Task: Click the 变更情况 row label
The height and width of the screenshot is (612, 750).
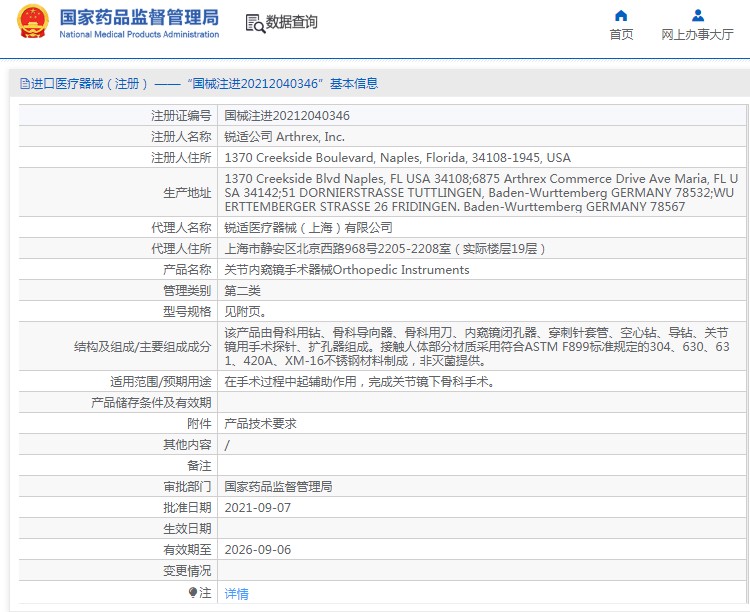Action: pyautogui.click(x=188, y=571)
